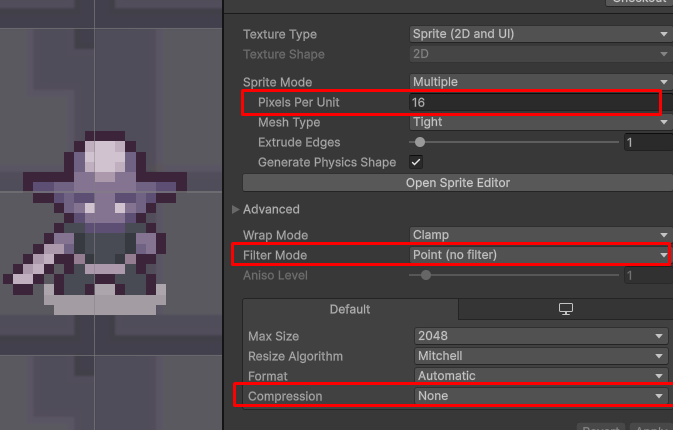Expand the Advanced section
The height and width of the screenshot is (430, 673).
(237, 210)
